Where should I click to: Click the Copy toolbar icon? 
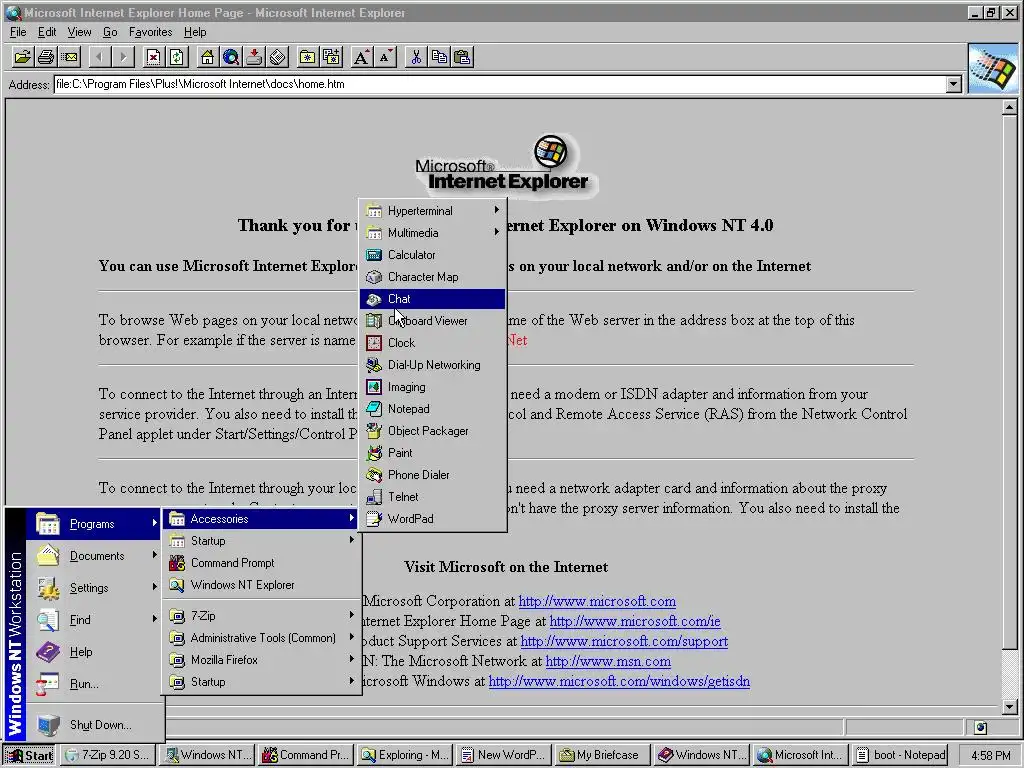point(439,57)
